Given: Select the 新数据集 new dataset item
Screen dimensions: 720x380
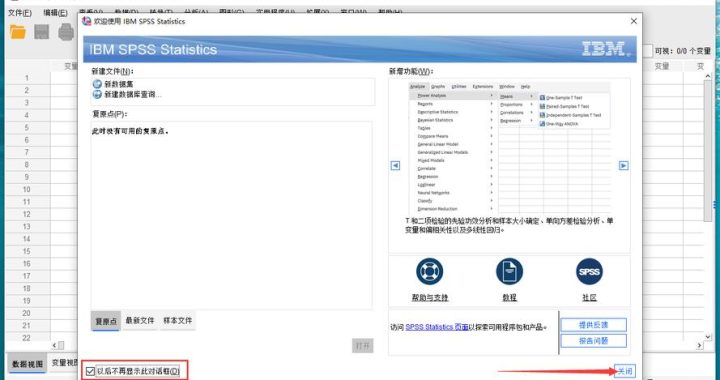Looking at the screenshot, I should click(113, 84).
